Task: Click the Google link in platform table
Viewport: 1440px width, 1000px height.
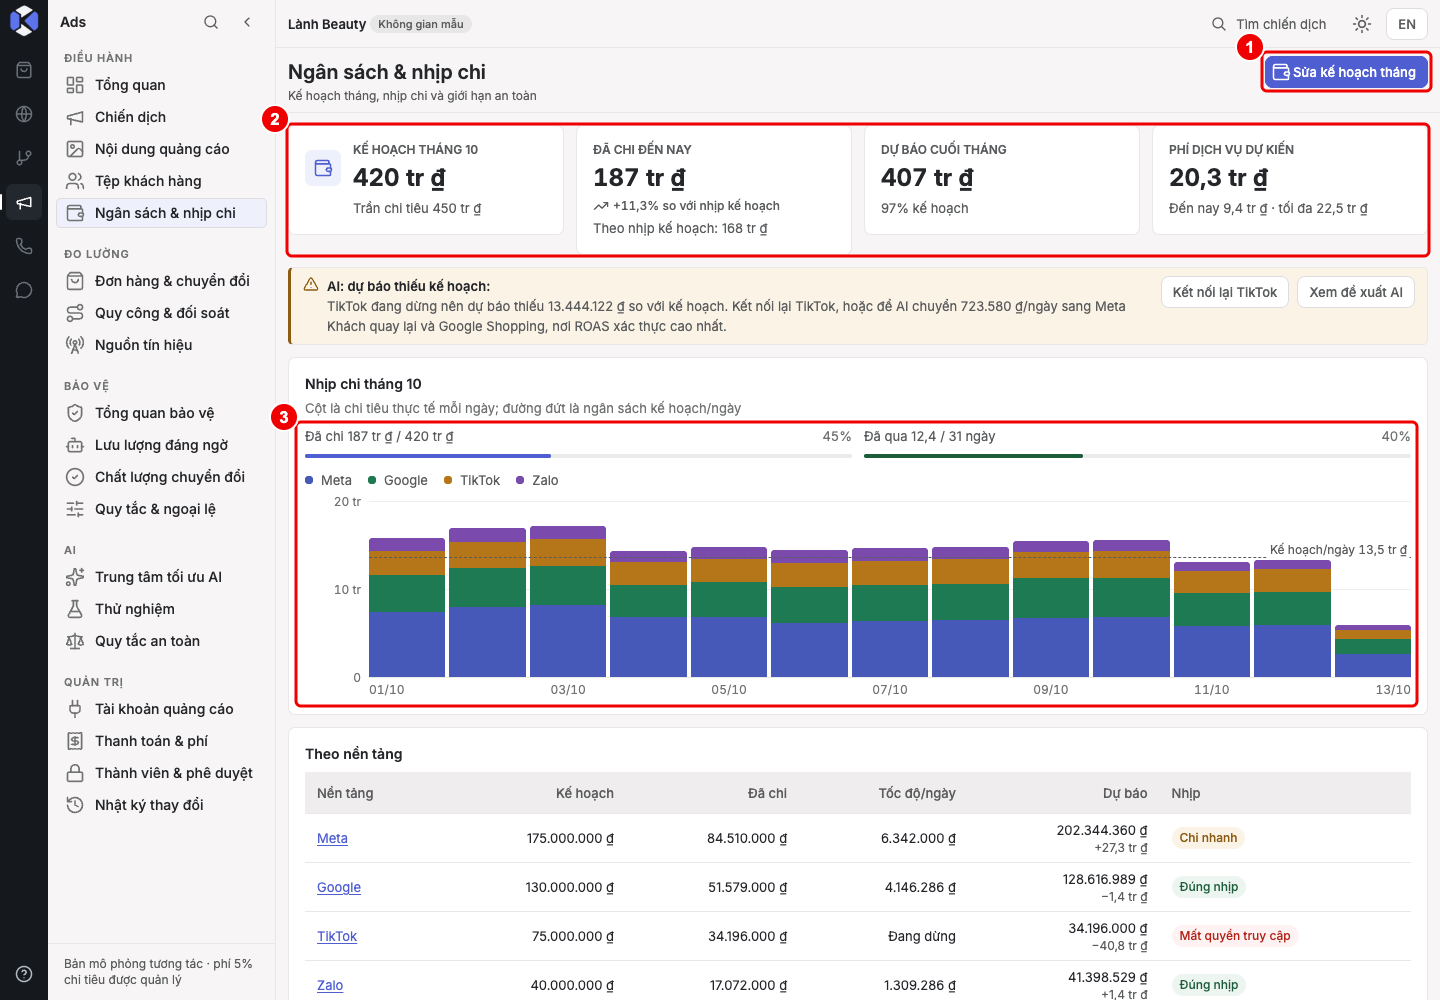Action: click(x=339, y=887)
